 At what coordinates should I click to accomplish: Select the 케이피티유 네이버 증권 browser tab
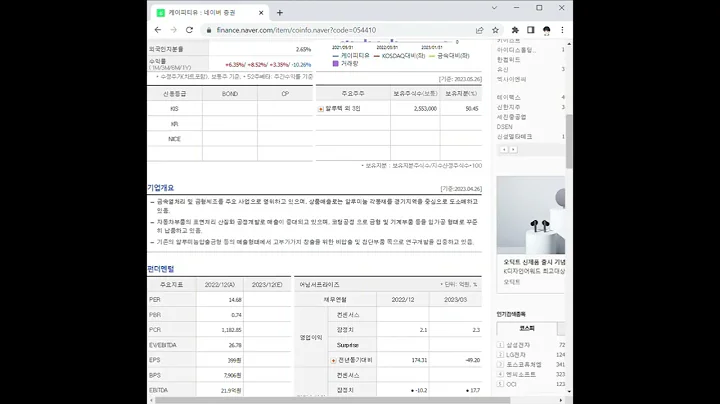pos(210,13)
